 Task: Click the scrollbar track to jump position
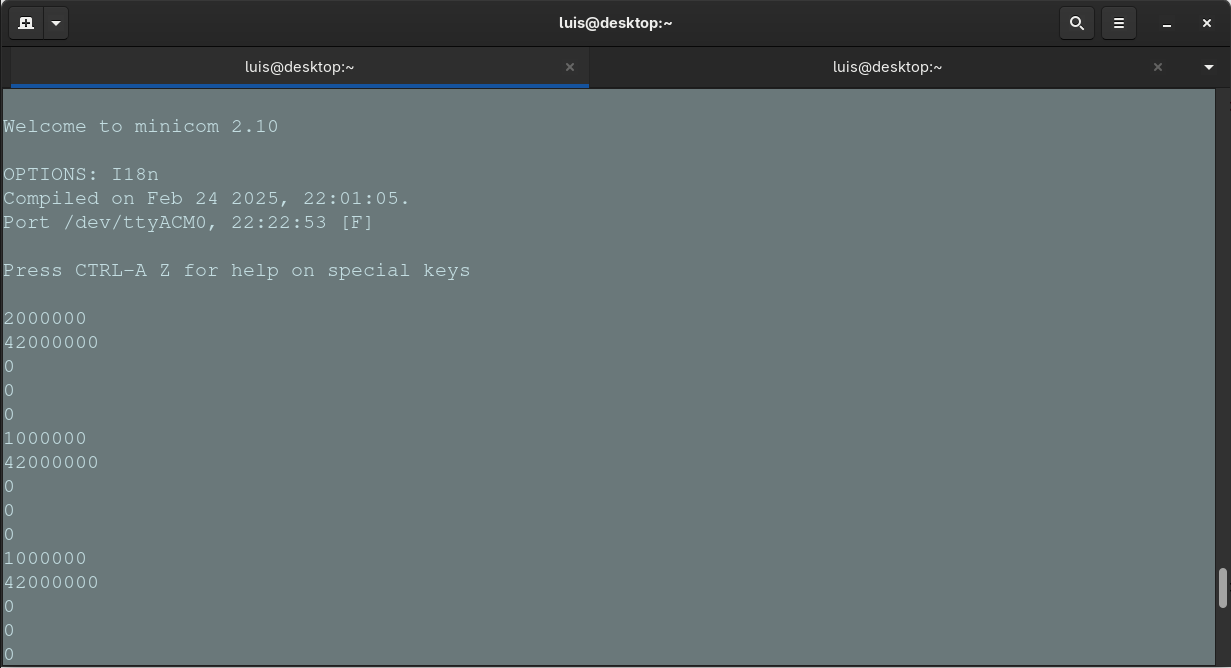[1224, 300]
